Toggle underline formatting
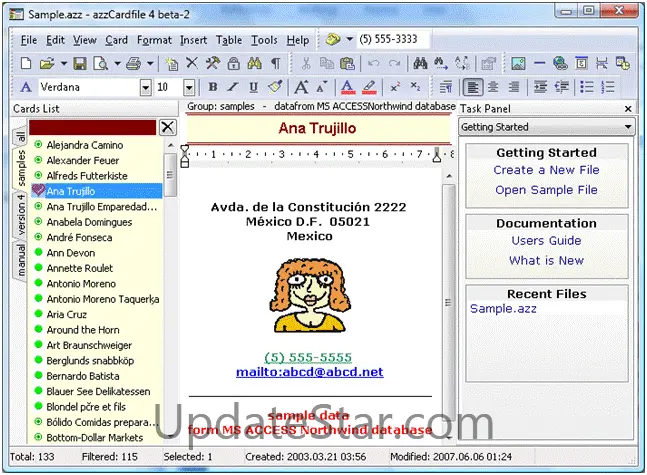 tap(254, 87)
